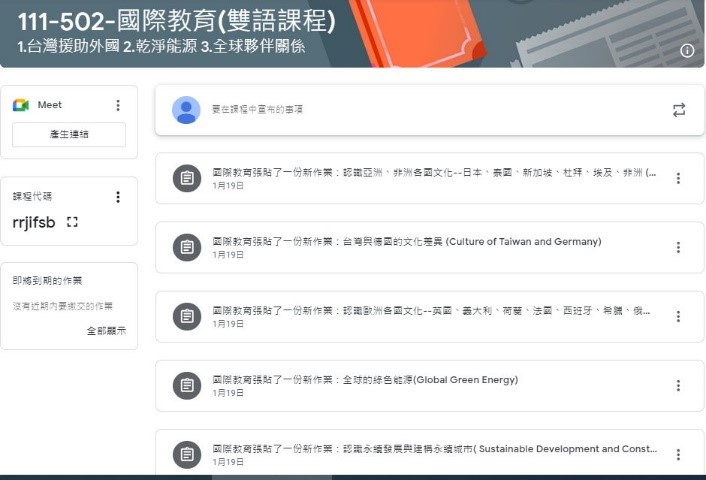Click assignment icon for Sustainable Development post
This screenshot has height=480, width=706.
(186, 455)
